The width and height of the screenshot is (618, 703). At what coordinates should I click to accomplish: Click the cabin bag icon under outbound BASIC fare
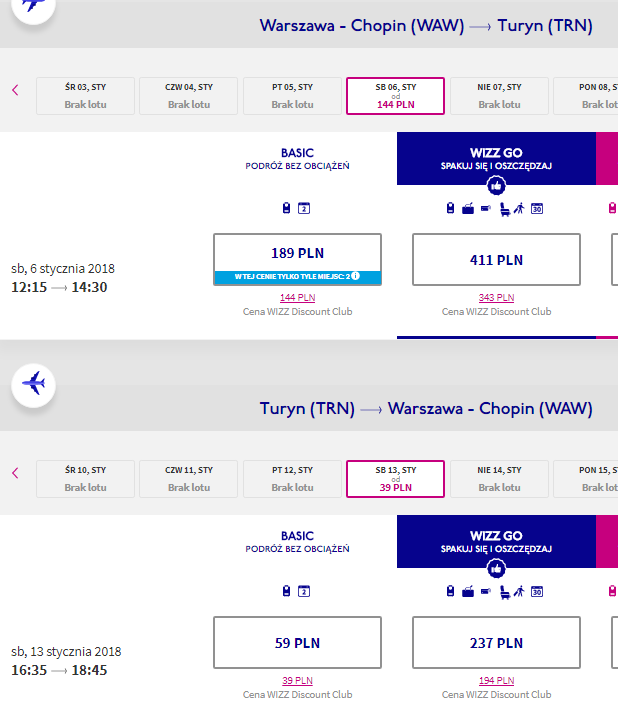pos(287,208)
